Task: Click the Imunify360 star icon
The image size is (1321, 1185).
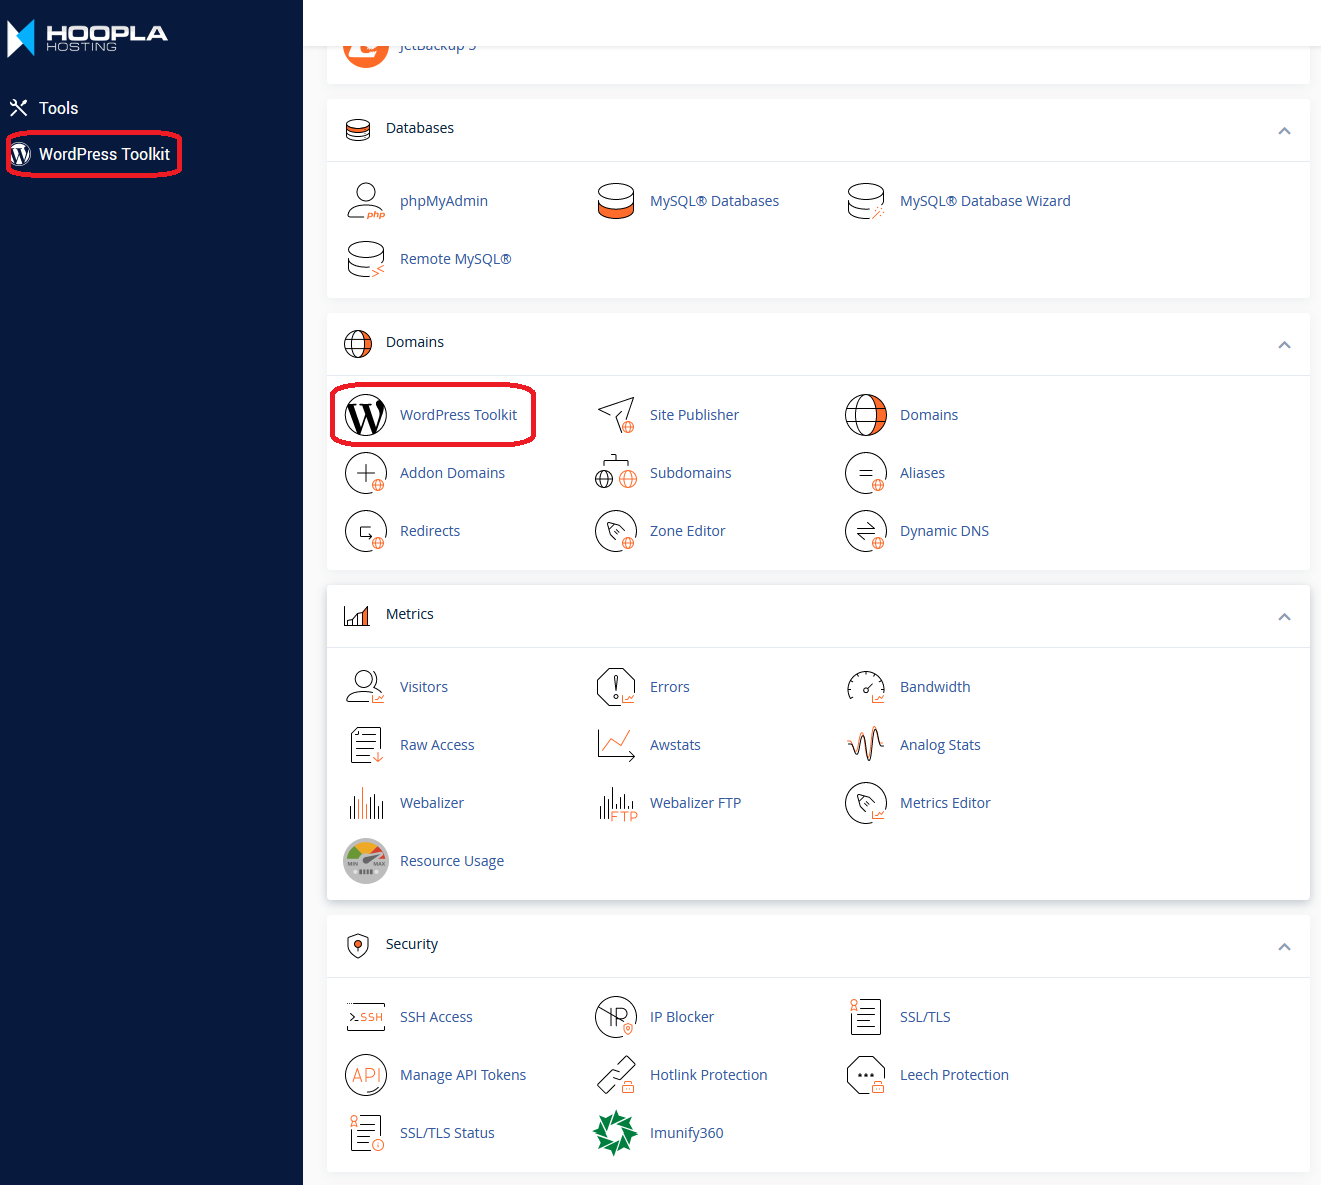Action: tap(616, 1133)
